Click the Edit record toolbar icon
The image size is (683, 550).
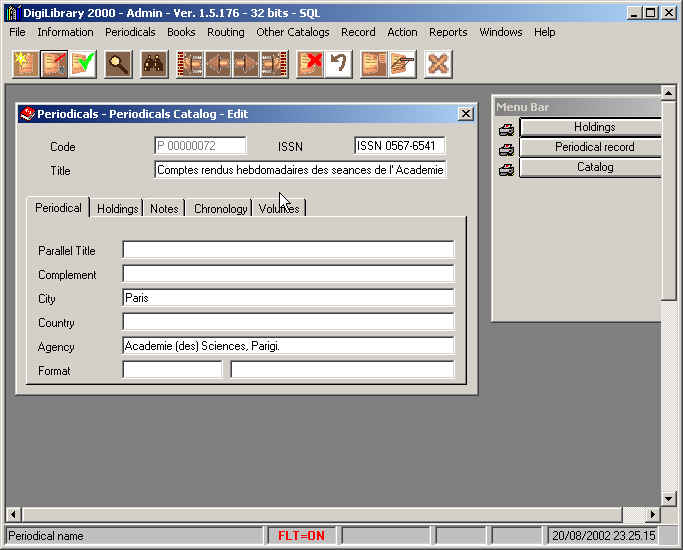point(54,64)
